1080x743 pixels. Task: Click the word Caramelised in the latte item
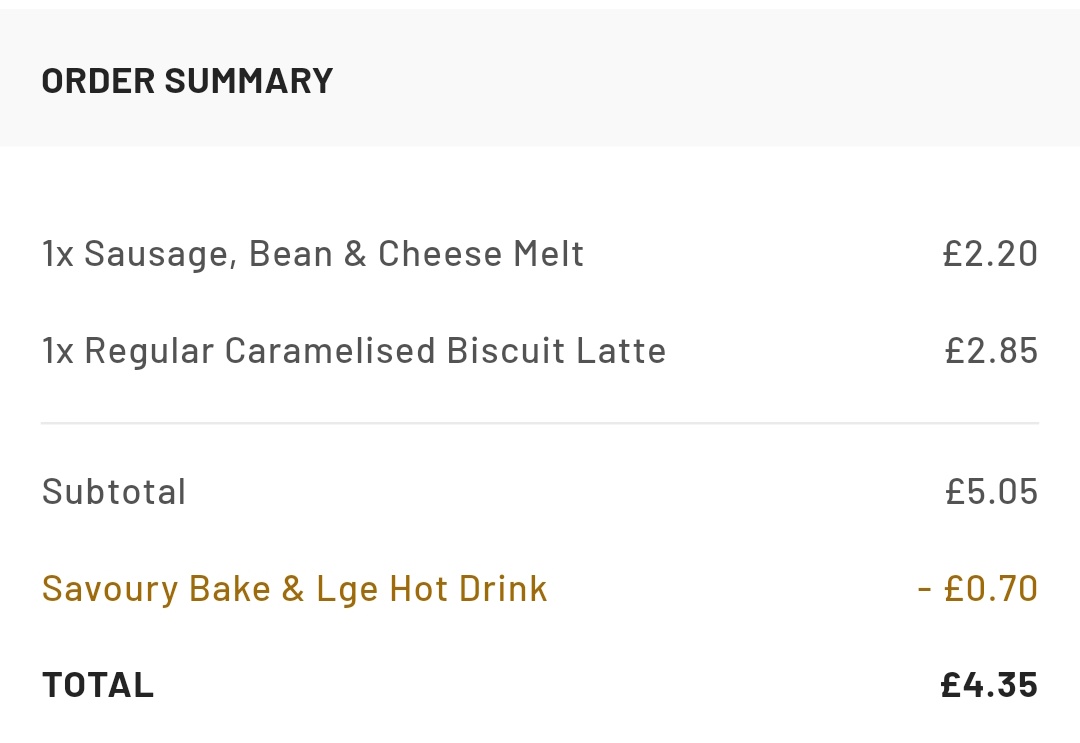click(330, 350)
